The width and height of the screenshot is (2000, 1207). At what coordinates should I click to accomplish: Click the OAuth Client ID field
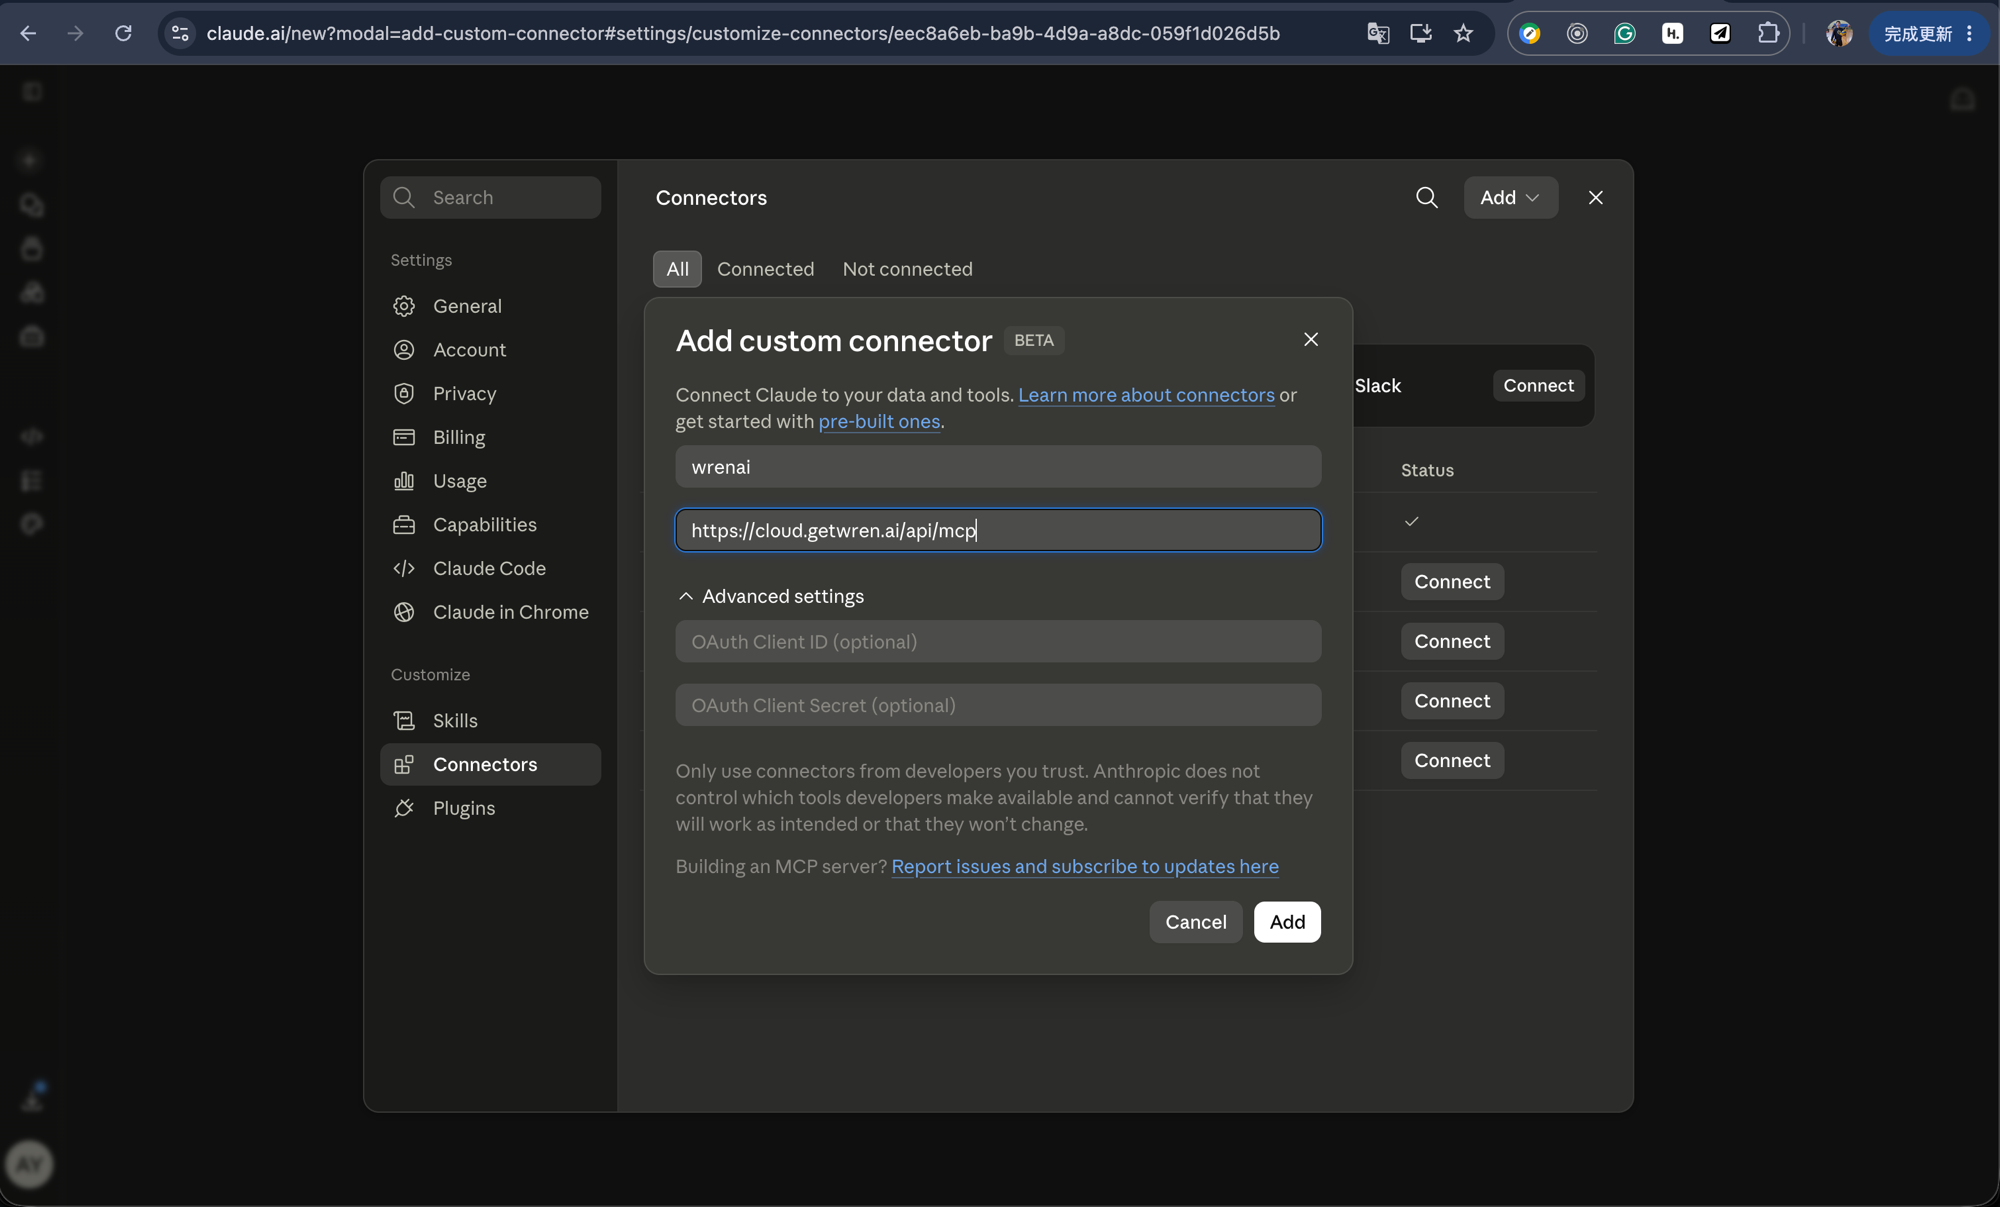(998, 642)
